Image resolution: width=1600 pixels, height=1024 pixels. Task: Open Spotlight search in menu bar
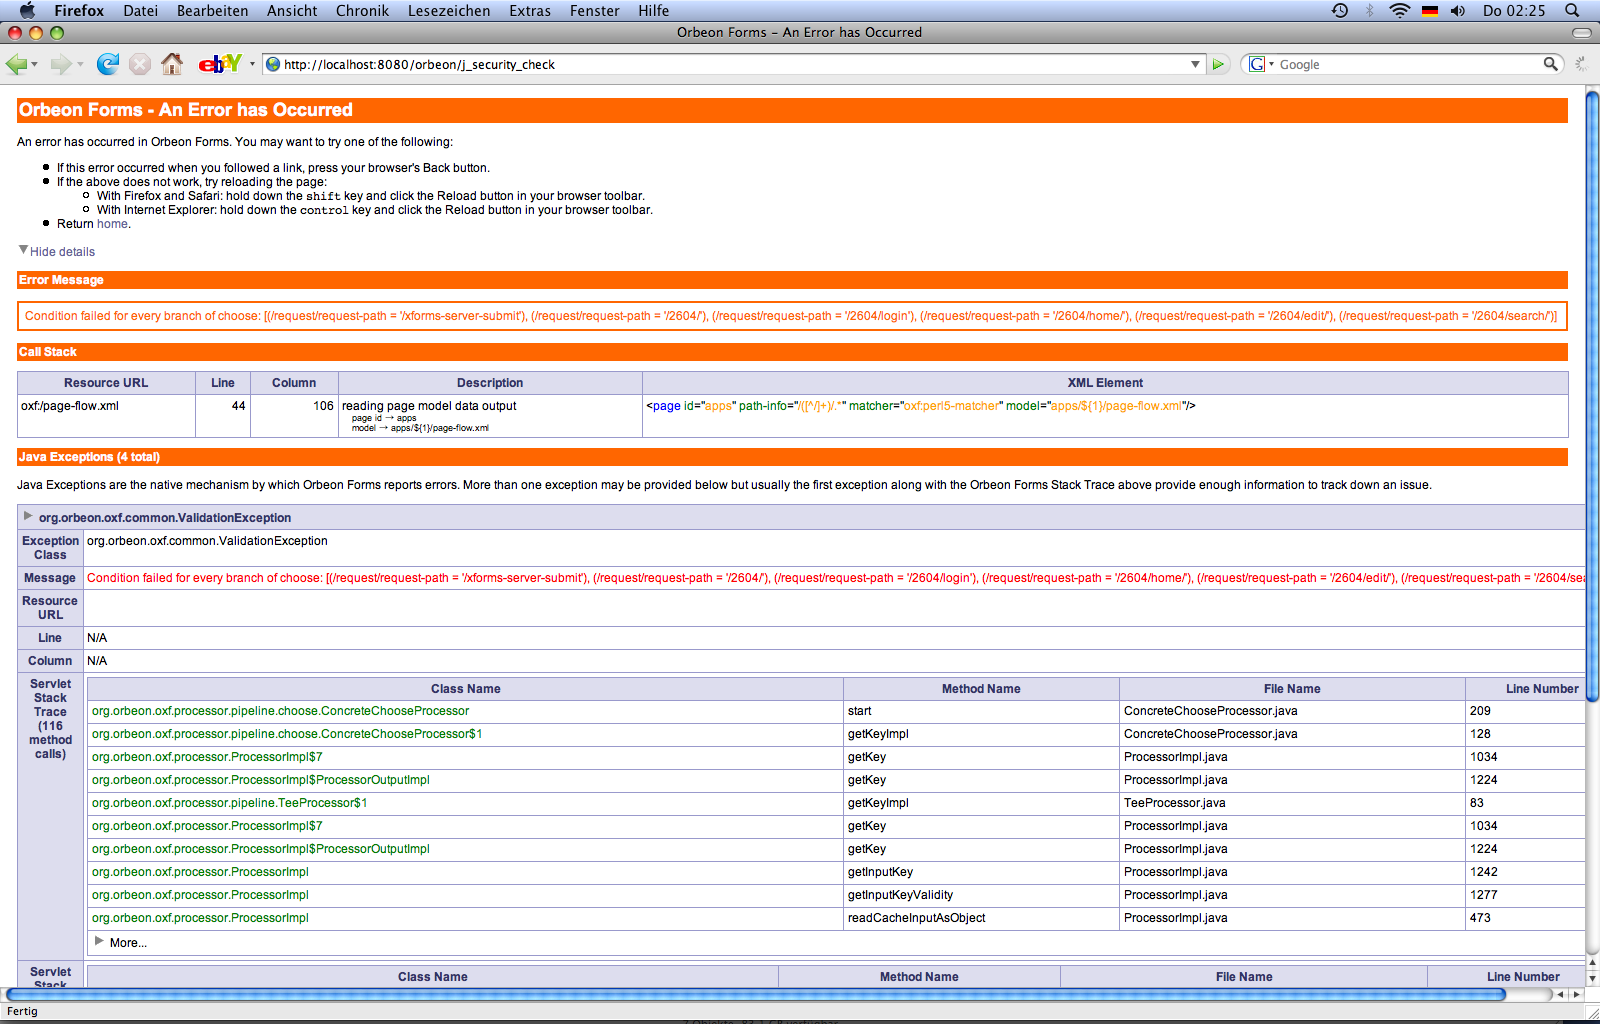coord(1572,11)
